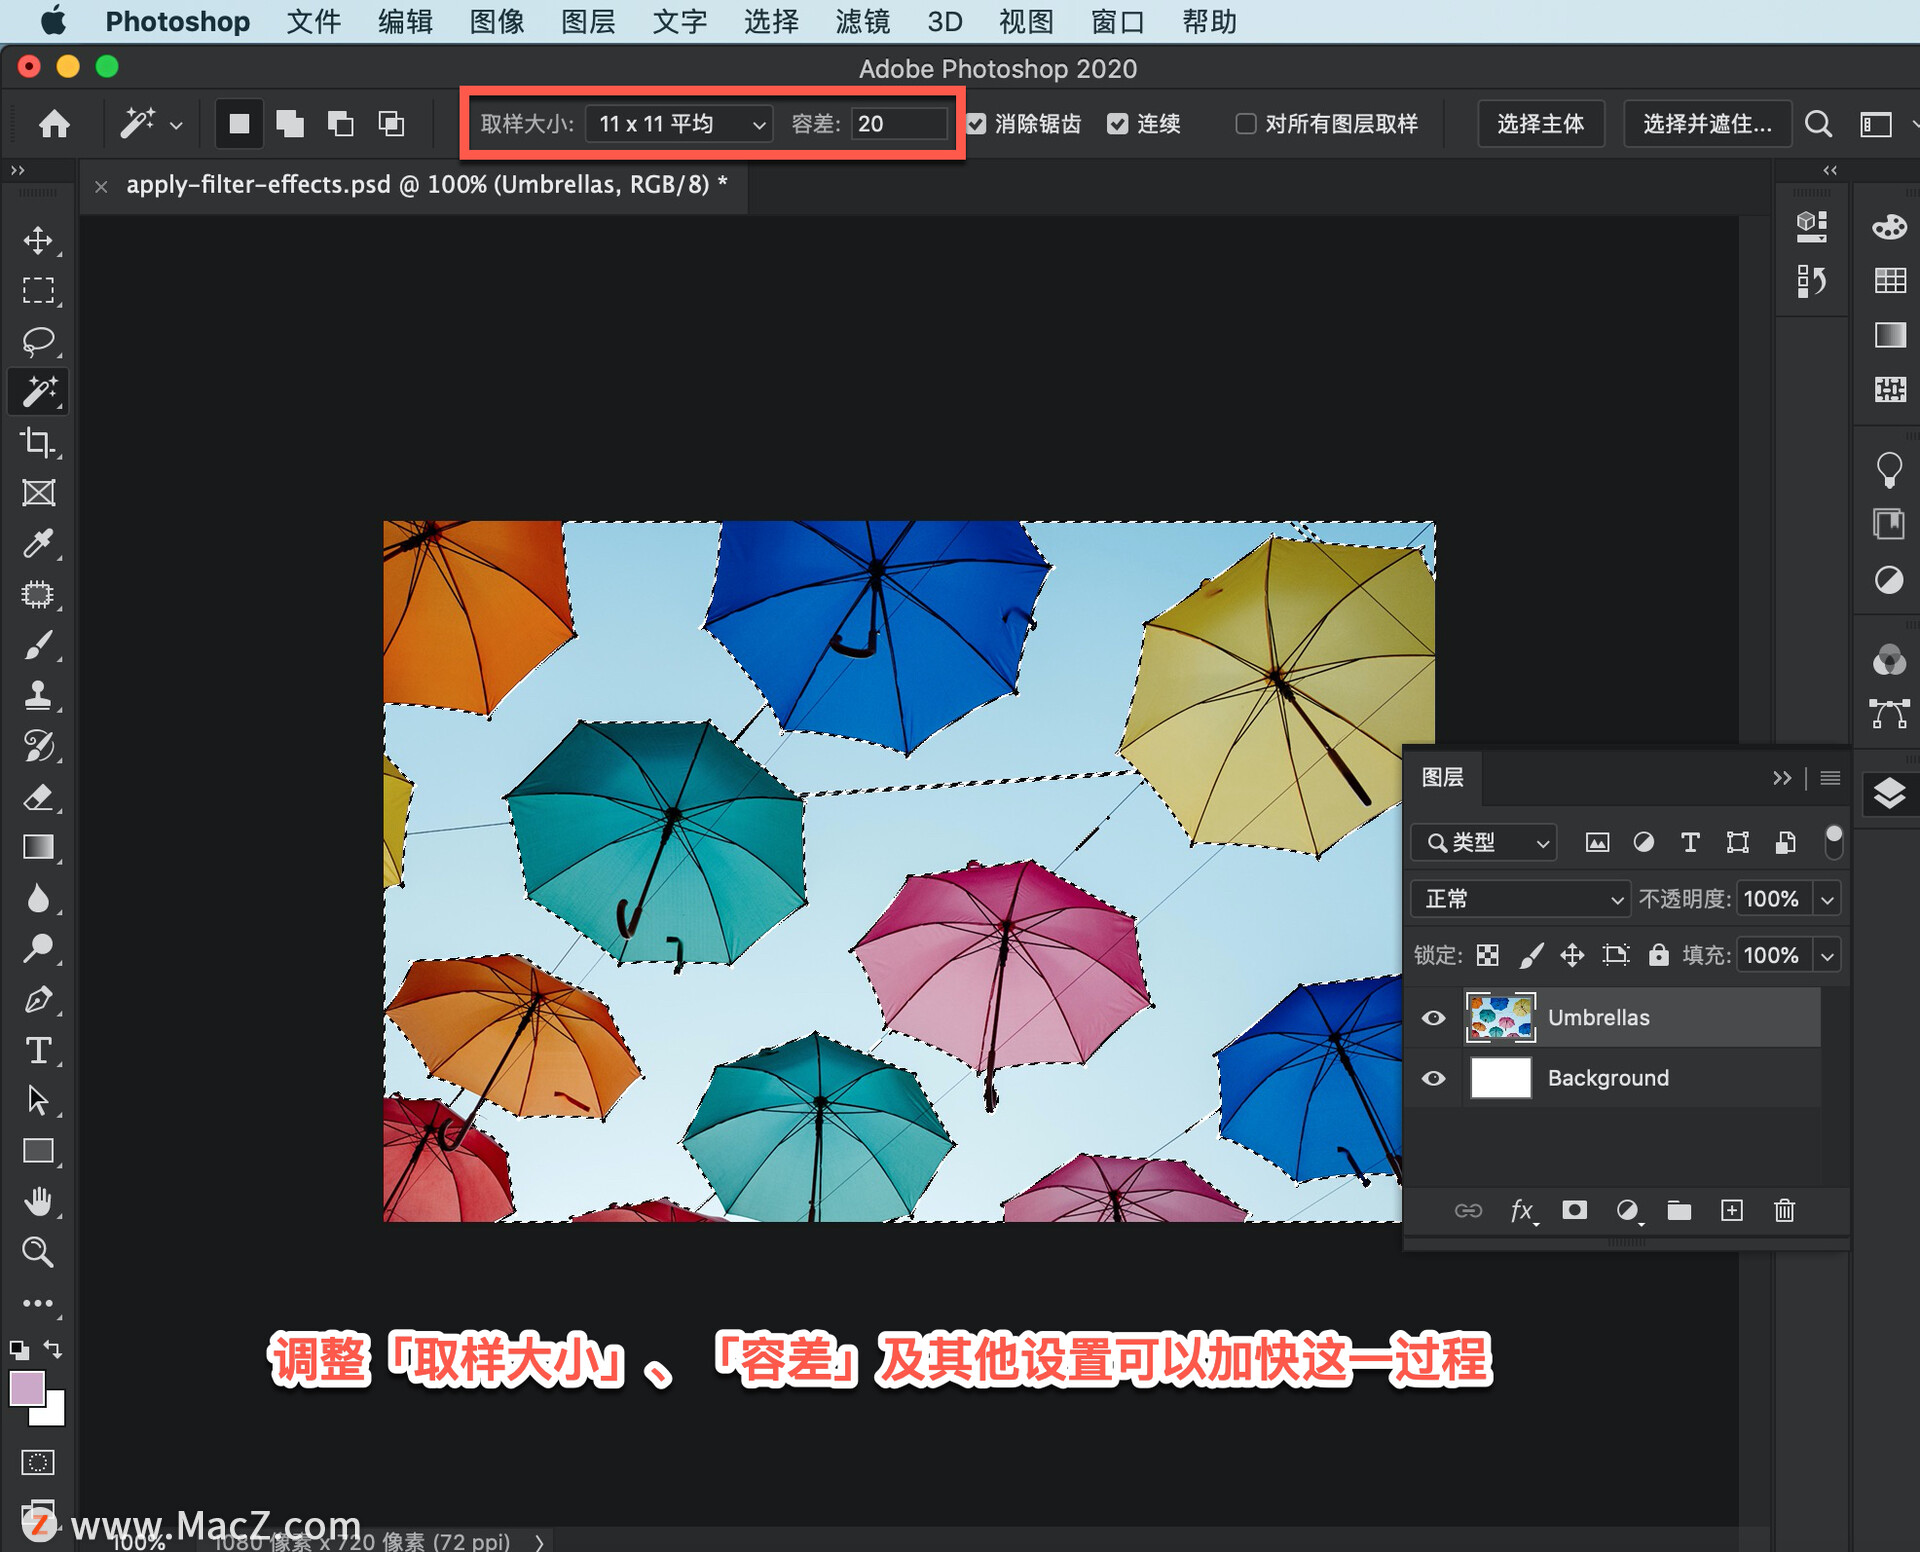Select the Eraser tool
Image resolution: width=1920 pixels, height=1552 pixels.
pos(38,797)
